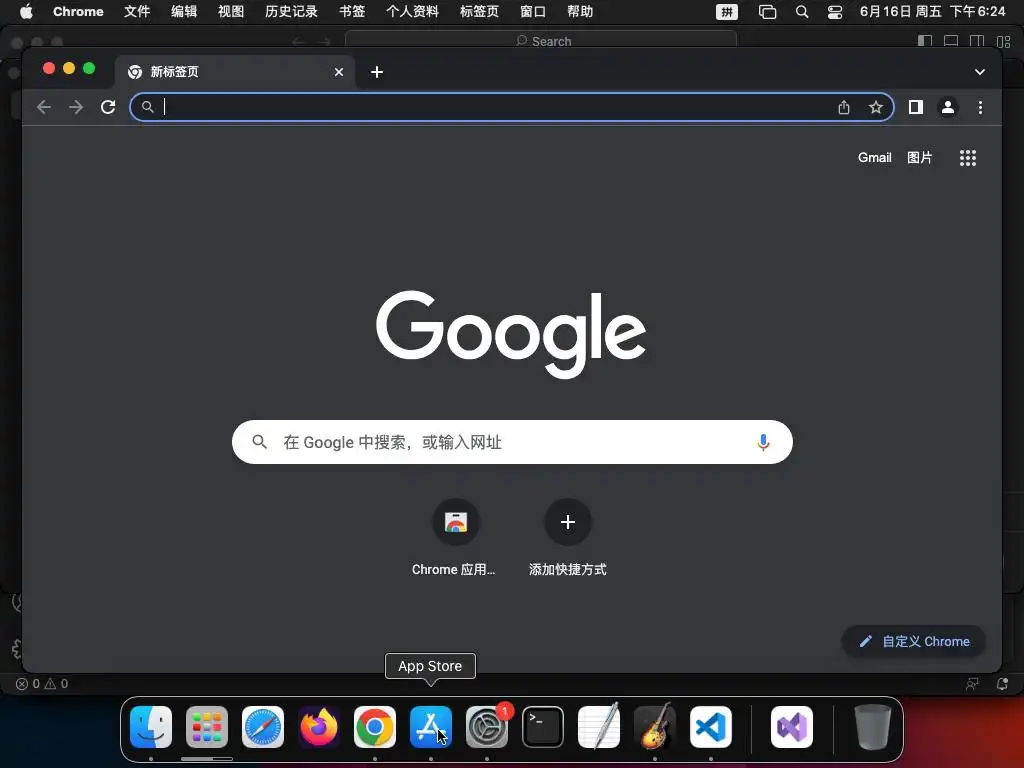Toggle VS Code primary sidebar layout icon

point(925,41)
